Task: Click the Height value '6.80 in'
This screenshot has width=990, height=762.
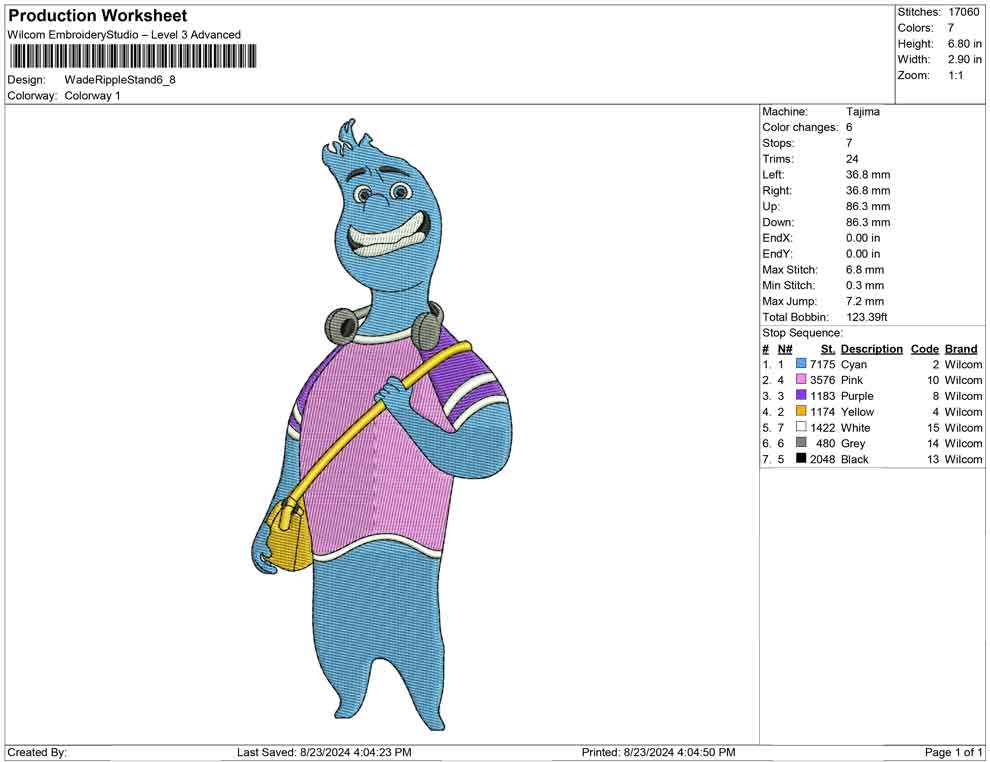Action: [x=964, y=44]
